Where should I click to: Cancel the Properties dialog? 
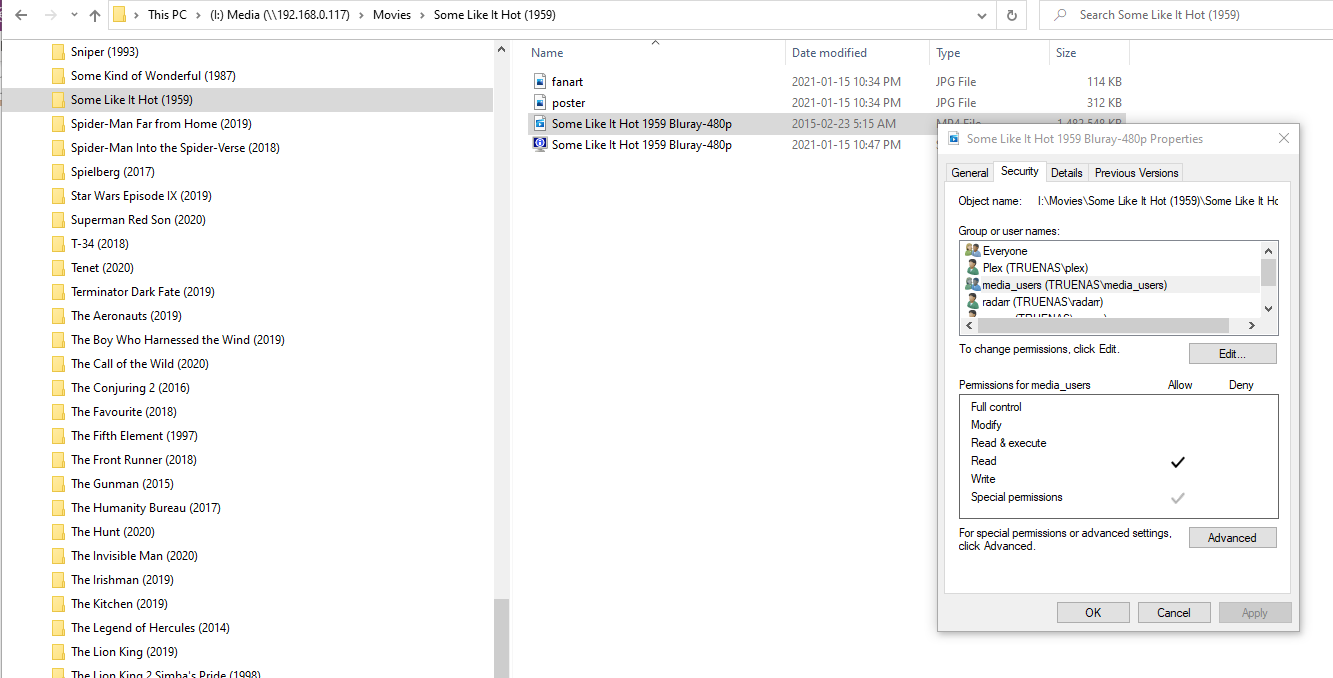[x=1174, y=613]
